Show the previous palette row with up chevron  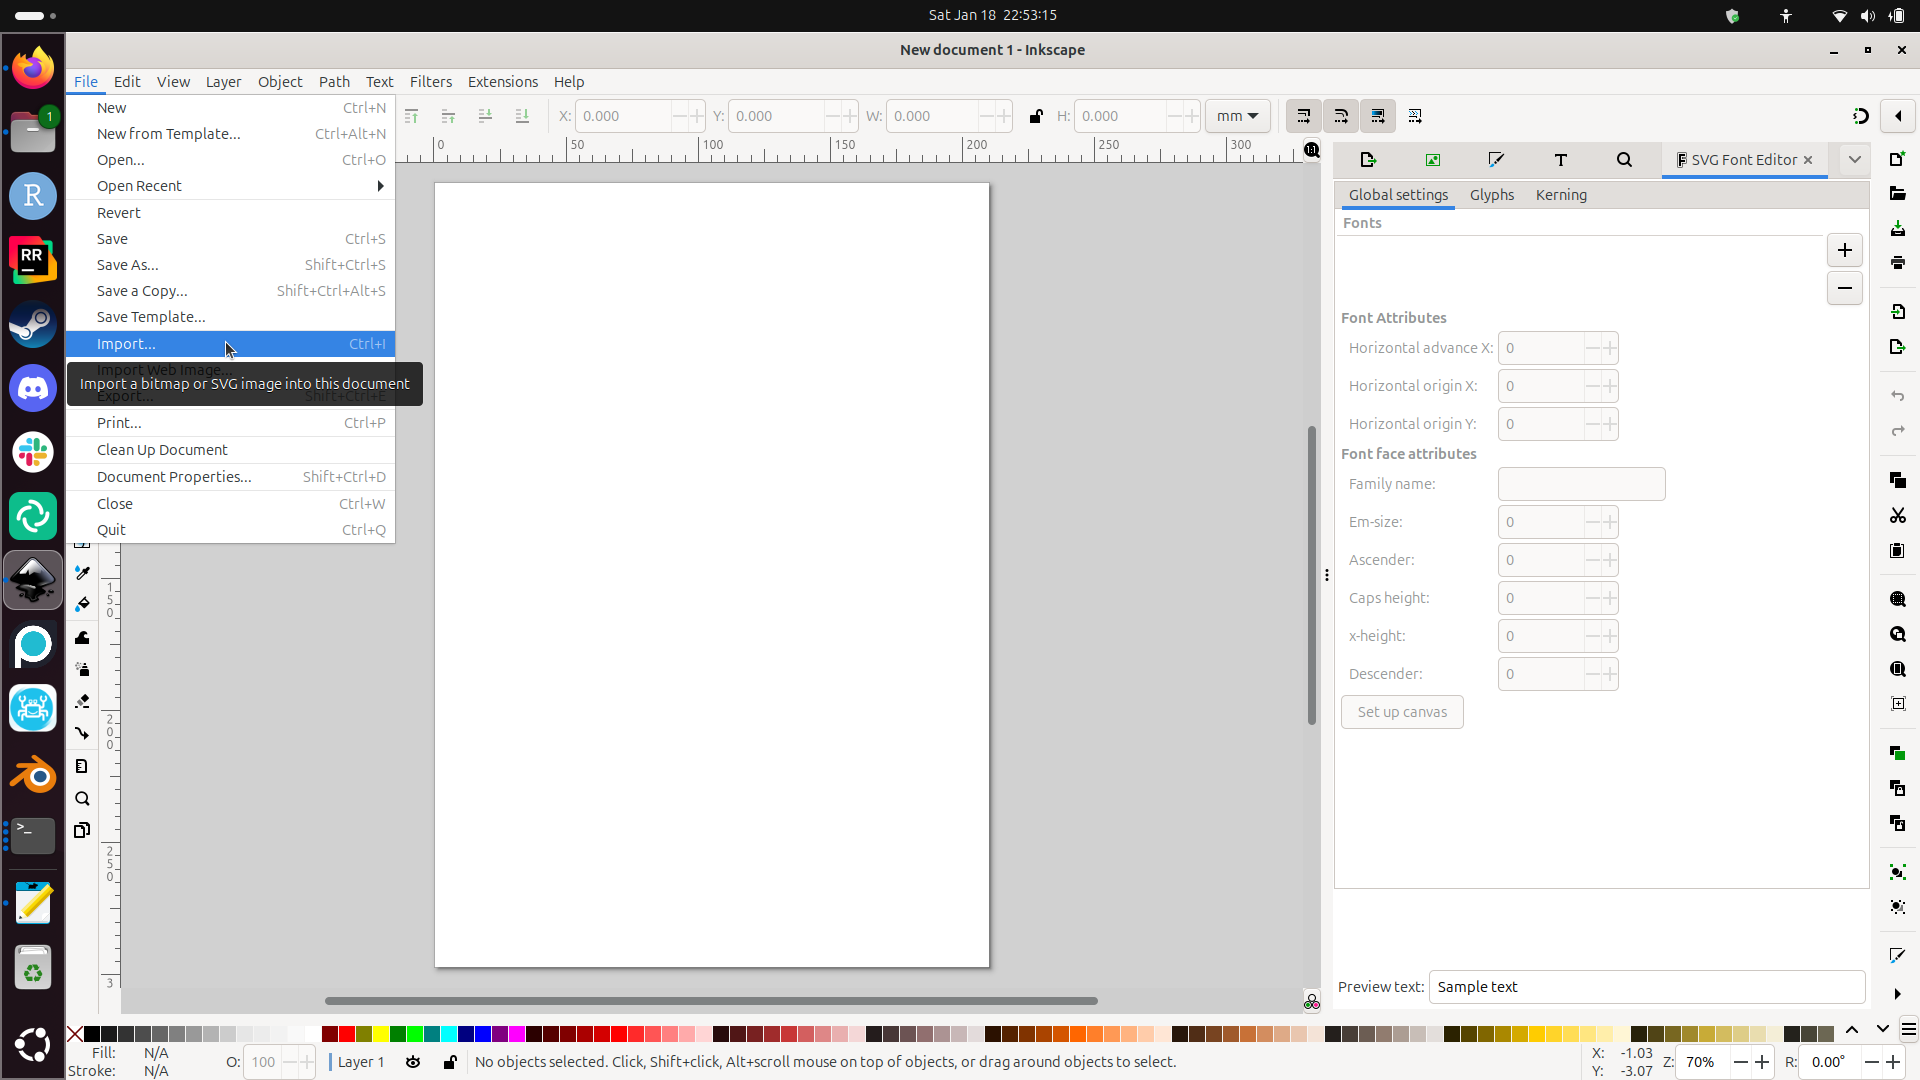click(x=1852, y=1029)
